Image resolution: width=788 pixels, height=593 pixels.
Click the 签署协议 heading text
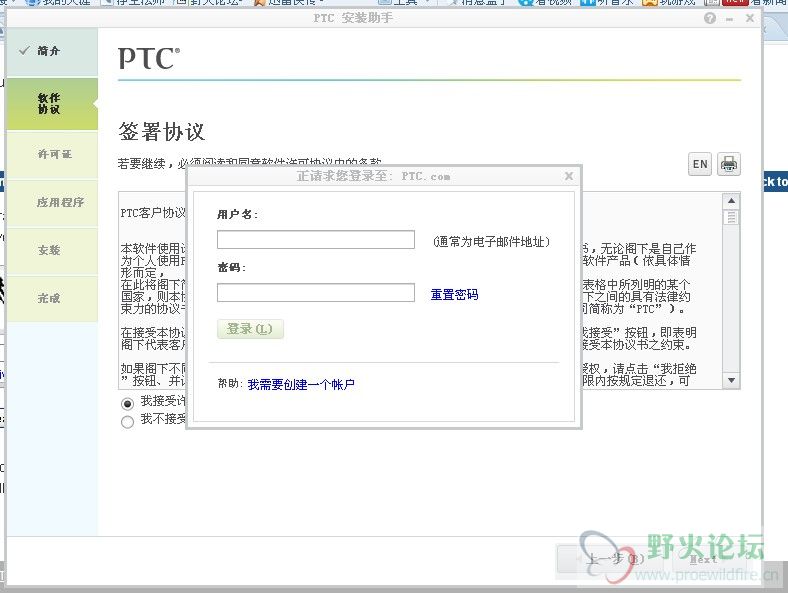(x=161, y=132)
